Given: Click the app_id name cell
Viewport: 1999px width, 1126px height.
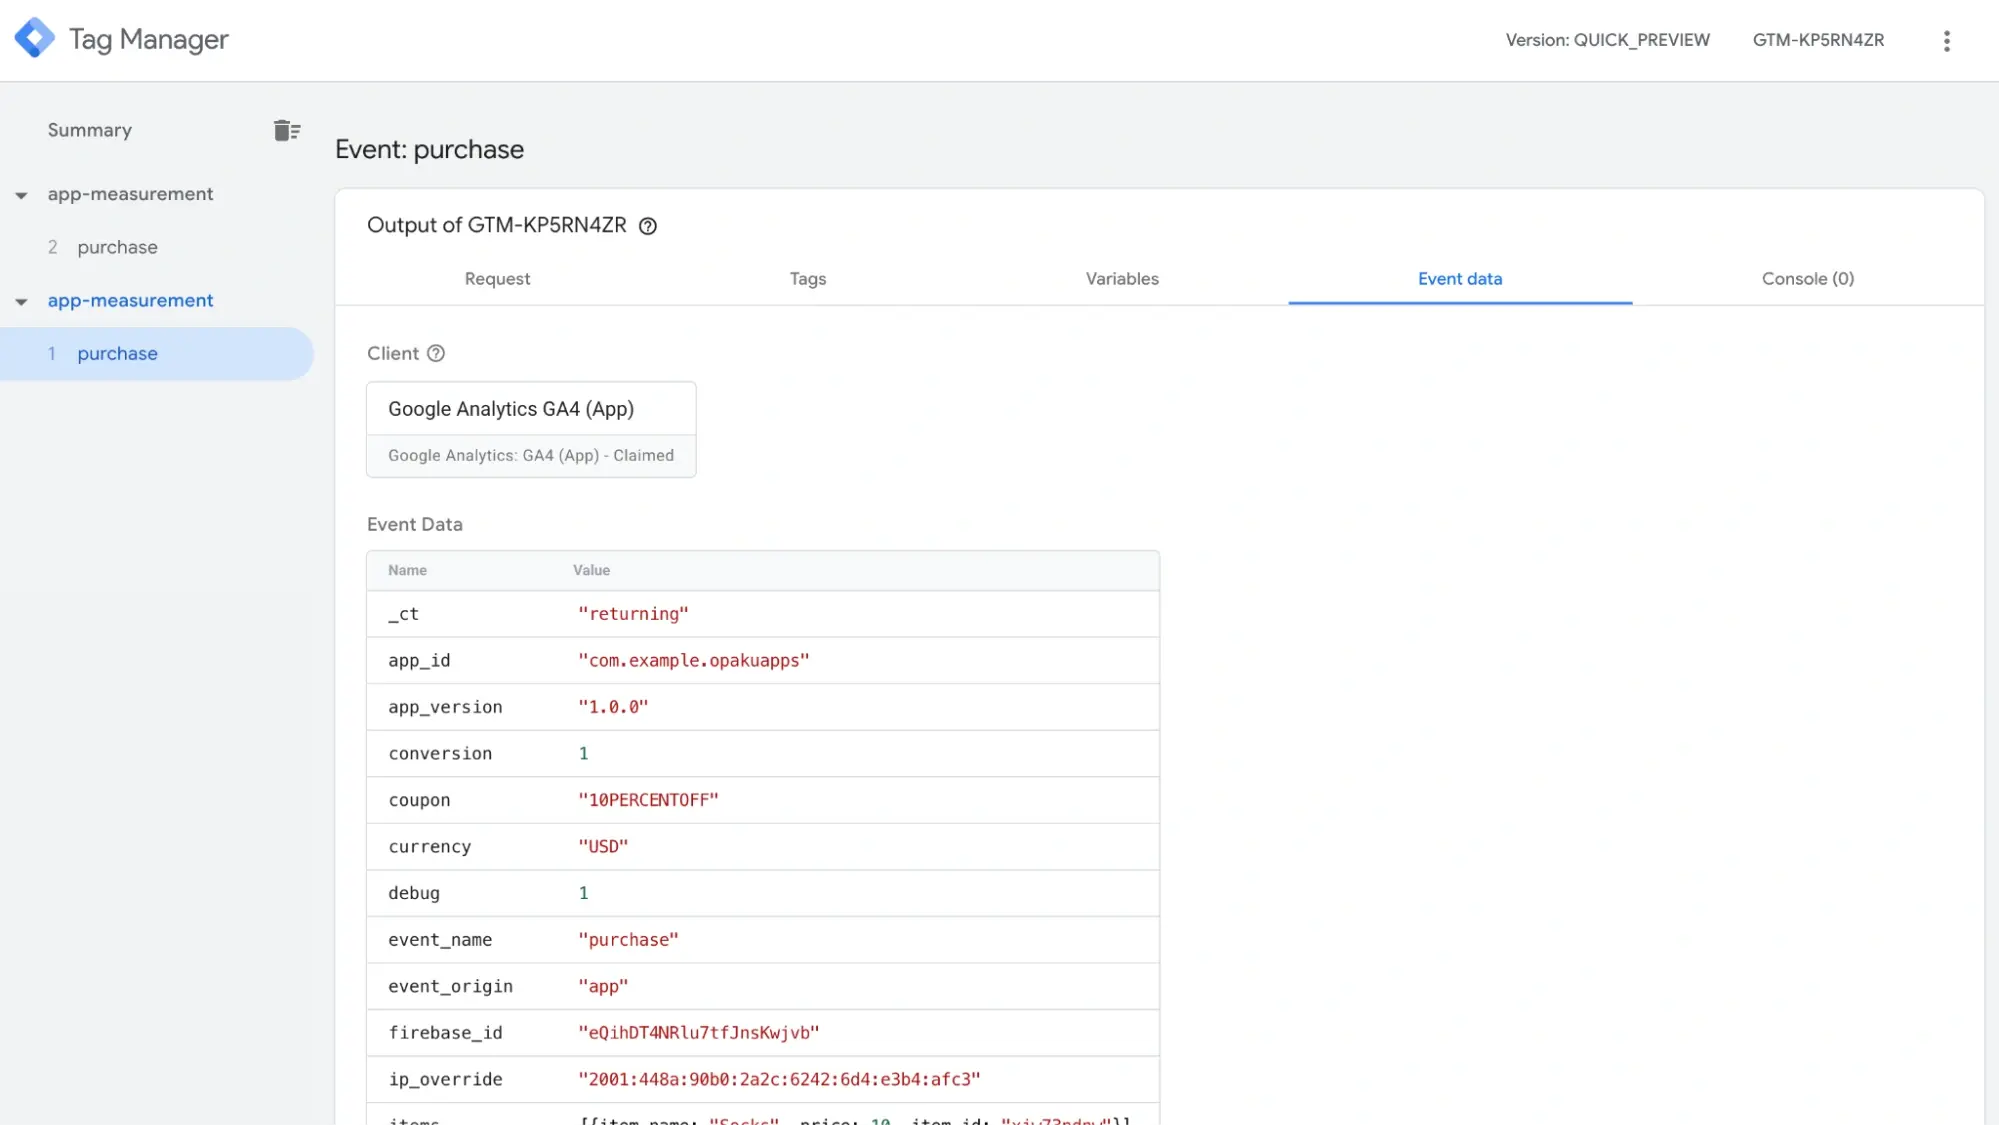Looking at the screenshot, I should (x=419, y=661).
